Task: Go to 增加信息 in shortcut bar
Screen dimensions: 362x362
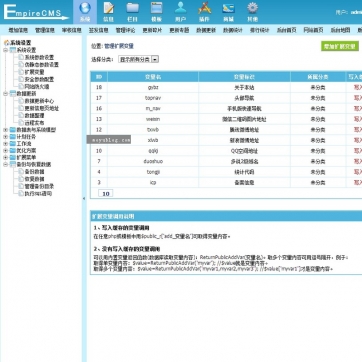Action: pos(18,30)
